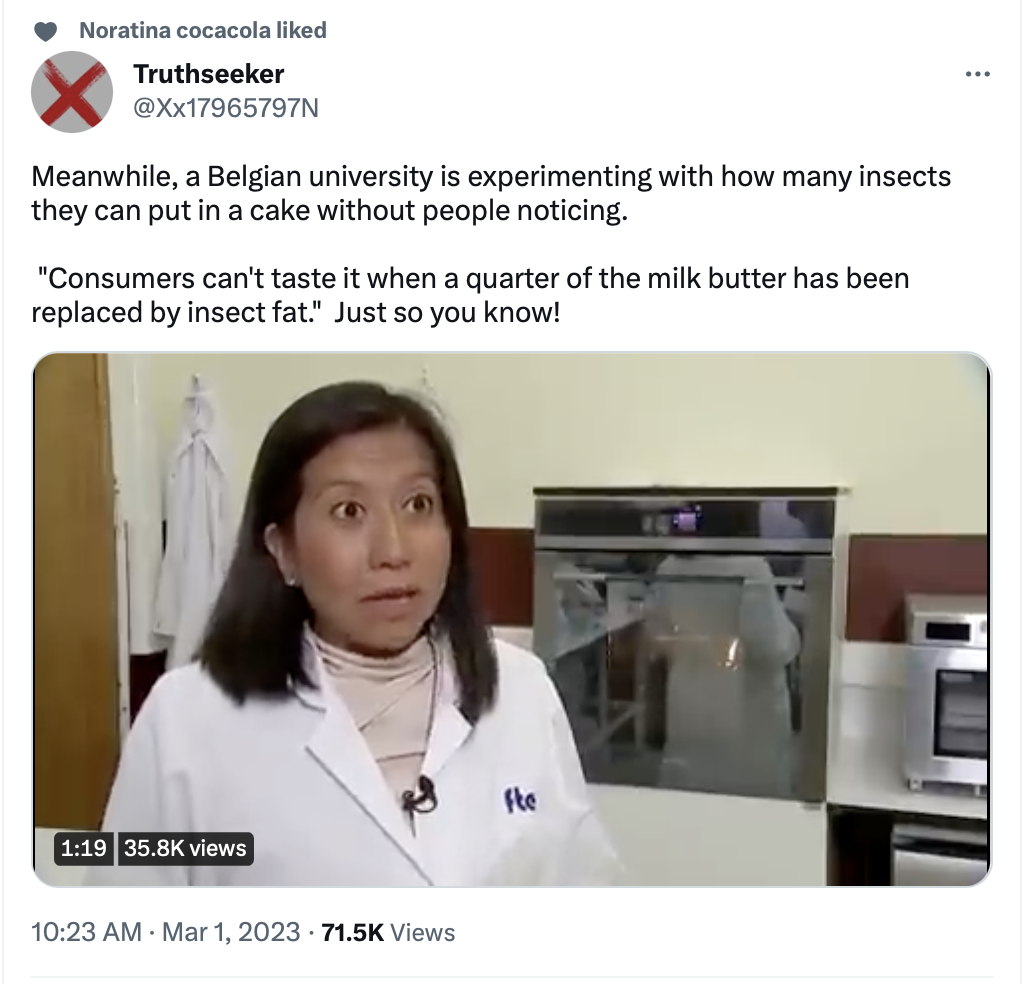Click the Mar 1, 2023 date
Image resolution: width=1028 pixels, height=984 pixels.
tap(231, 932)
